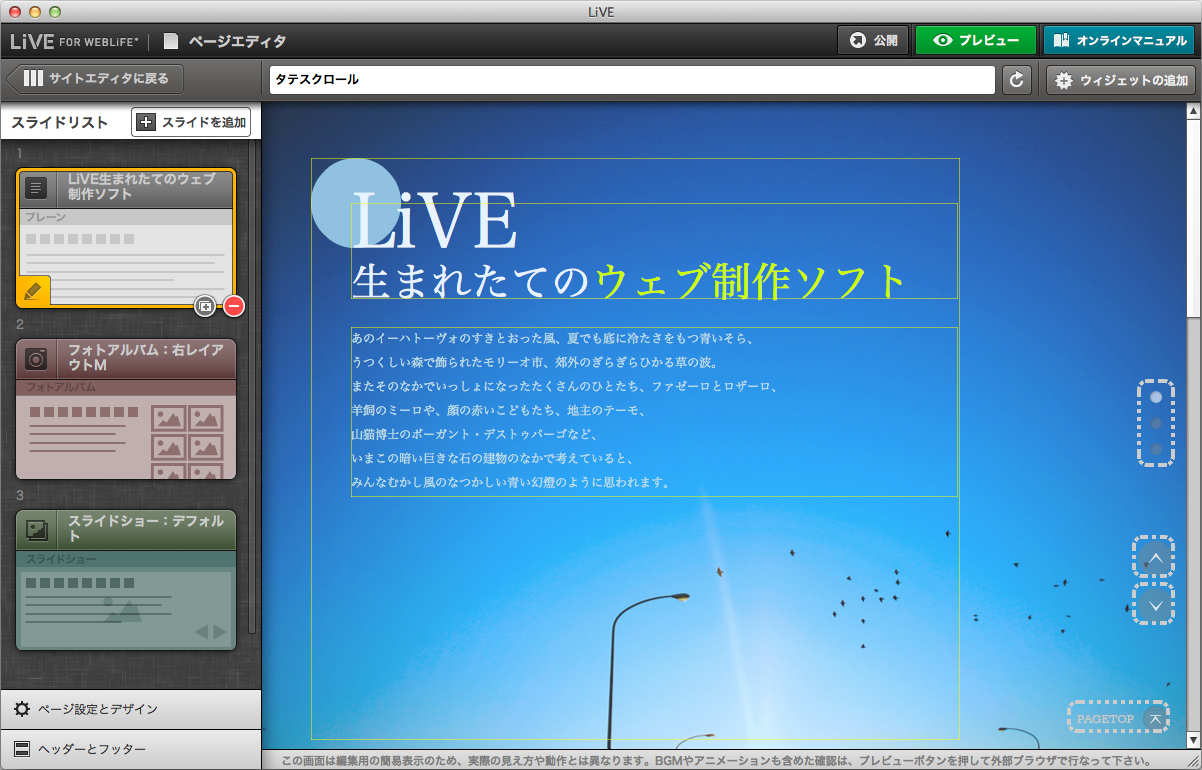The width and height of the screenshot is (1202, 770).
Task: Open the プレビュー preview button
Action: click(975, 41)
